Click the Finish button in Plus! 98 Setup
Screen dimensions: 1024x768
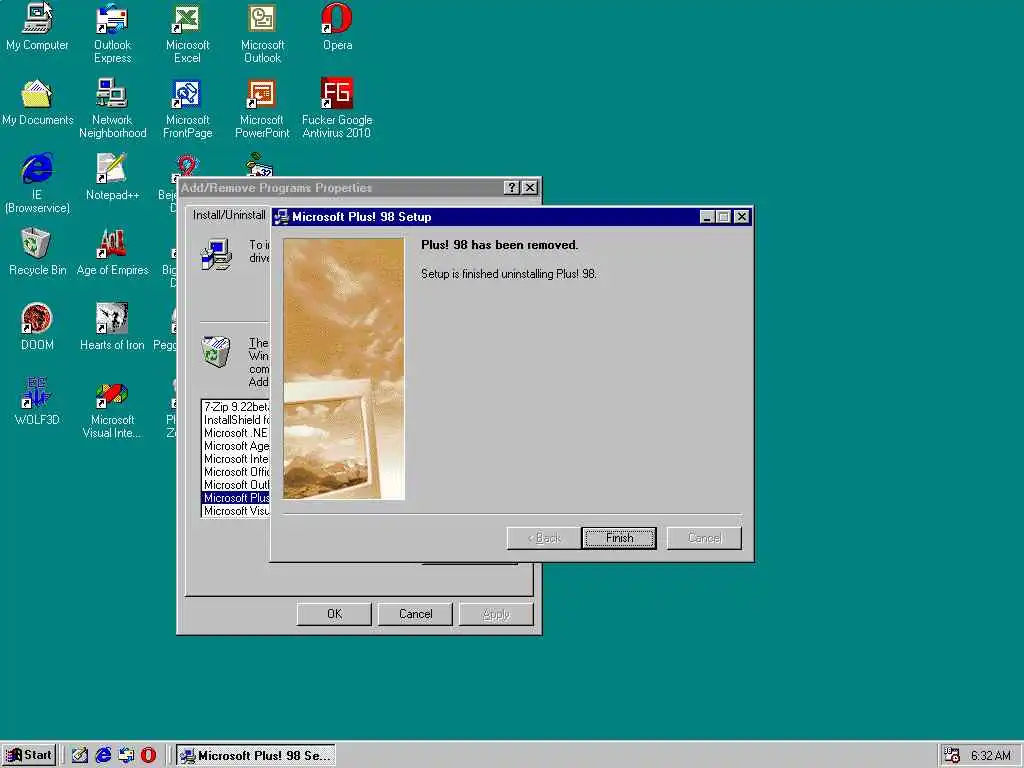[619, 538]
